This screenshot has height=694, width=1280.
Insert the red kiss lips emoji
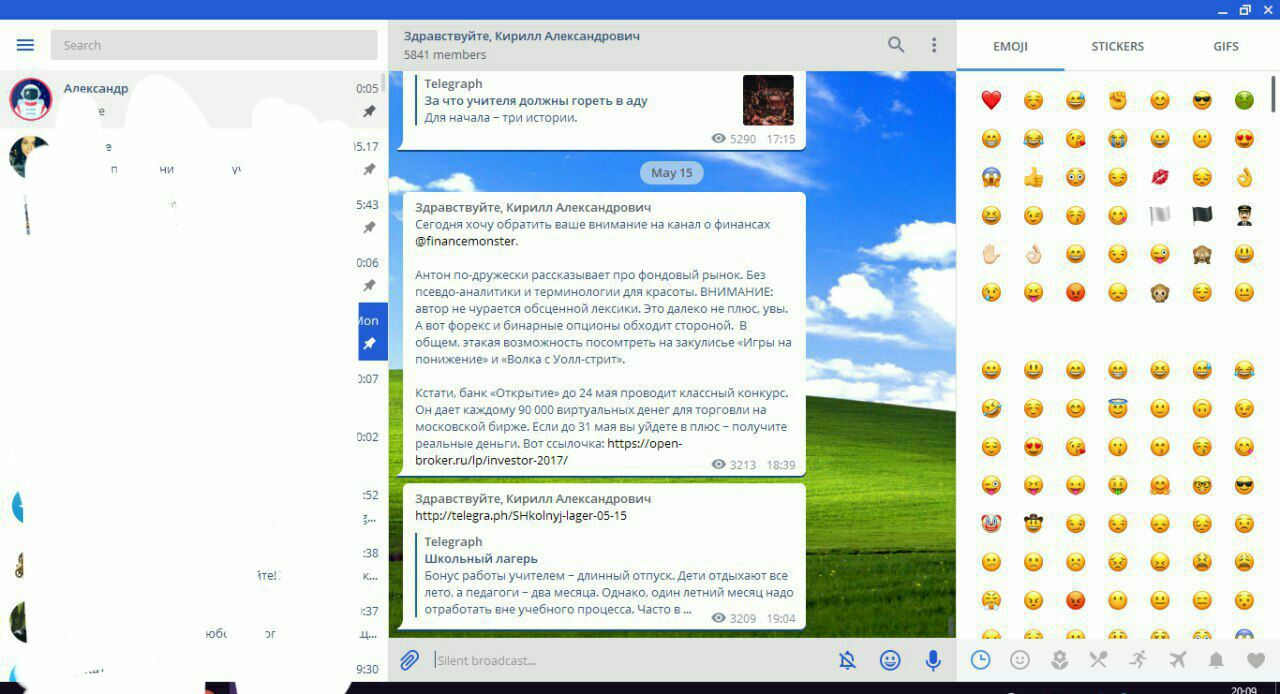(x=1160, y=177)
